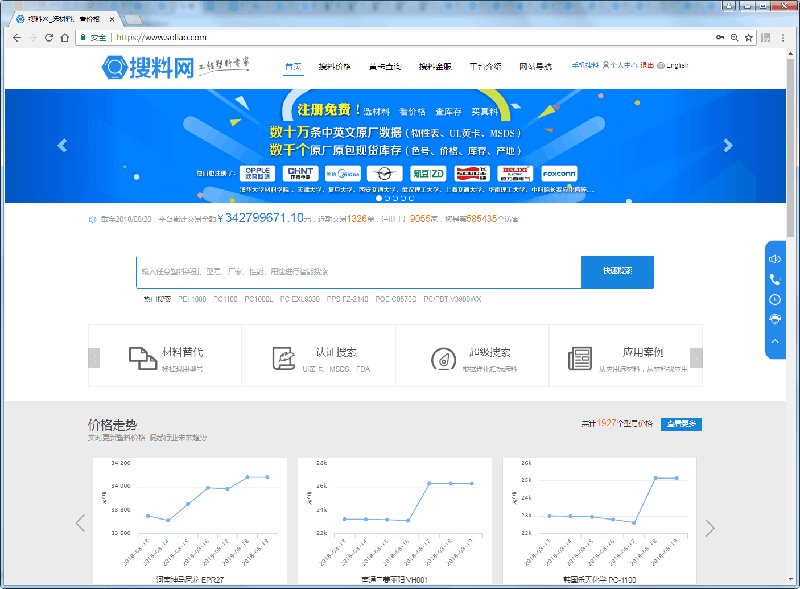This screenshot has width=800, height=589.
Task: Click the speaker icon in right sidebar
Action: point(775,258)
